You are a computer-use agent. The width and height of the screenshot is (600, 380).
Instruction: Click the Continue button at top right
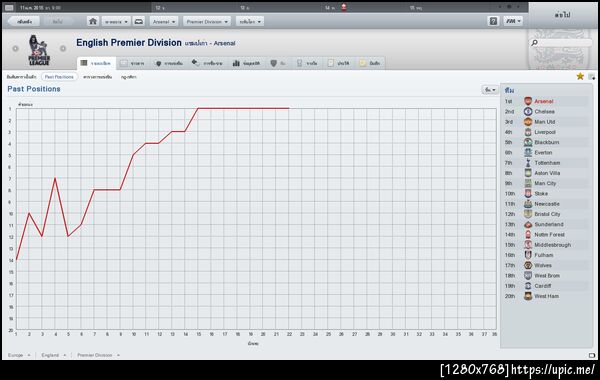click(x=562, y=15)
